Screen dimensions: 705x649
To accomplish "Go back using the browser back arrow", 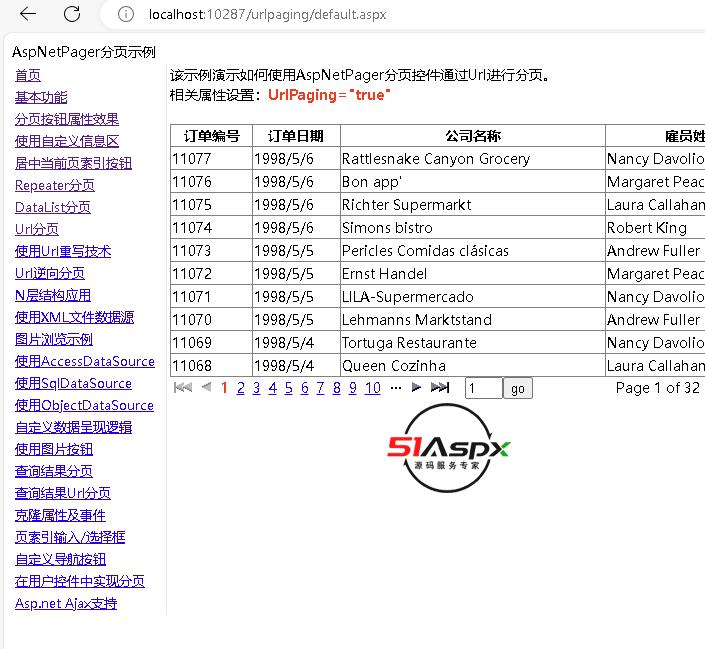I will point(28,14).
